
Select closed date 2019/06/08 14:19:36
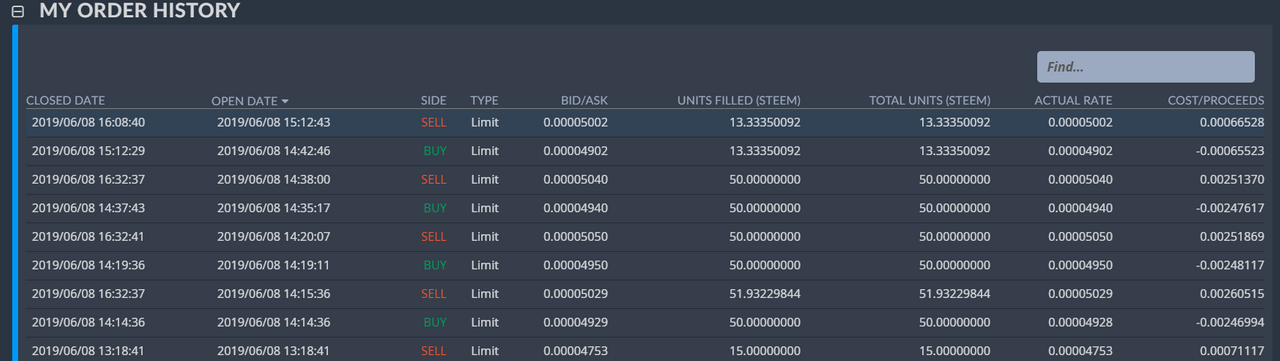coord(89,266)
